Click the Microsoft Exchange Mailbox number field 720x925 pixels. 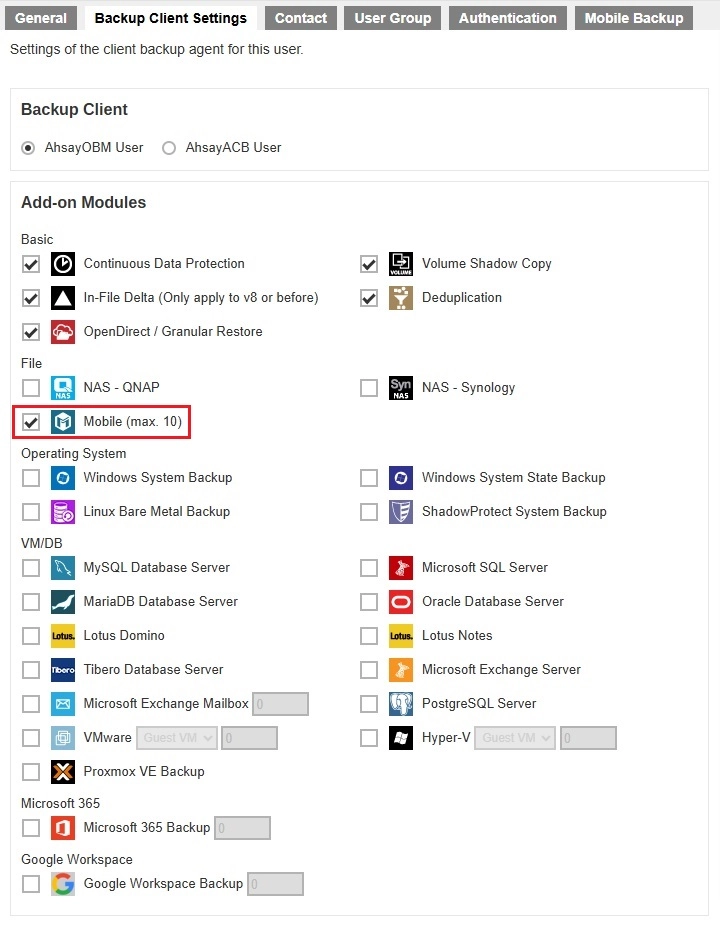[x=280, y=704]
